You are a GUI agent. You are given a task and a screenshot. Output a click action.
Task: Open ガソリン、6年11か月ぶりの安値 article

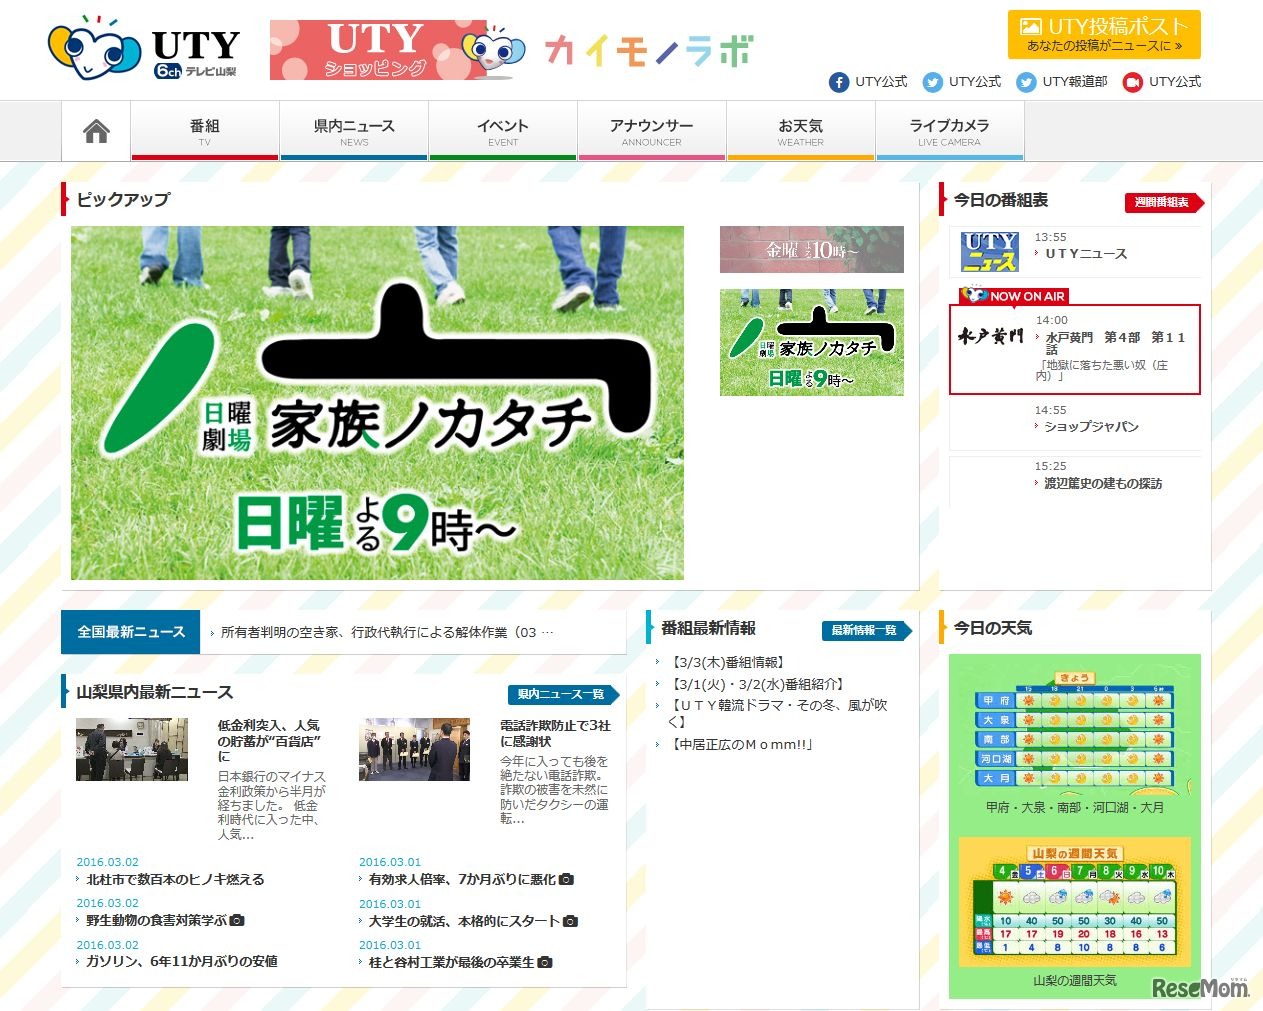181,961
